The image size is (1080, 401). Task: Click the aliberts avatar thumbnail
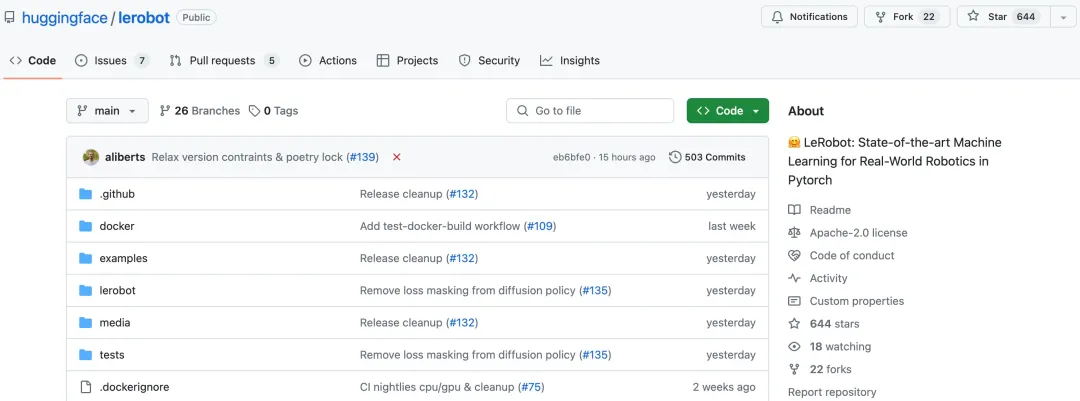tap(91, 157)
